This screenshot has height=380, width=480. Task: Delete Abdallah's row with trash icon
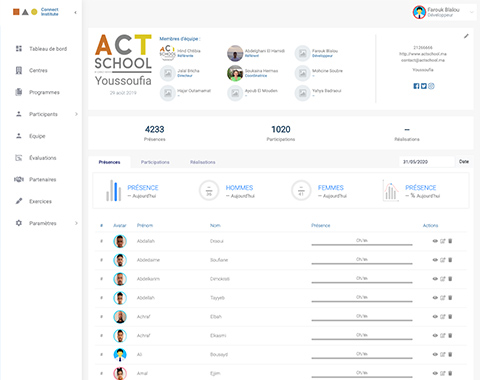450,241
